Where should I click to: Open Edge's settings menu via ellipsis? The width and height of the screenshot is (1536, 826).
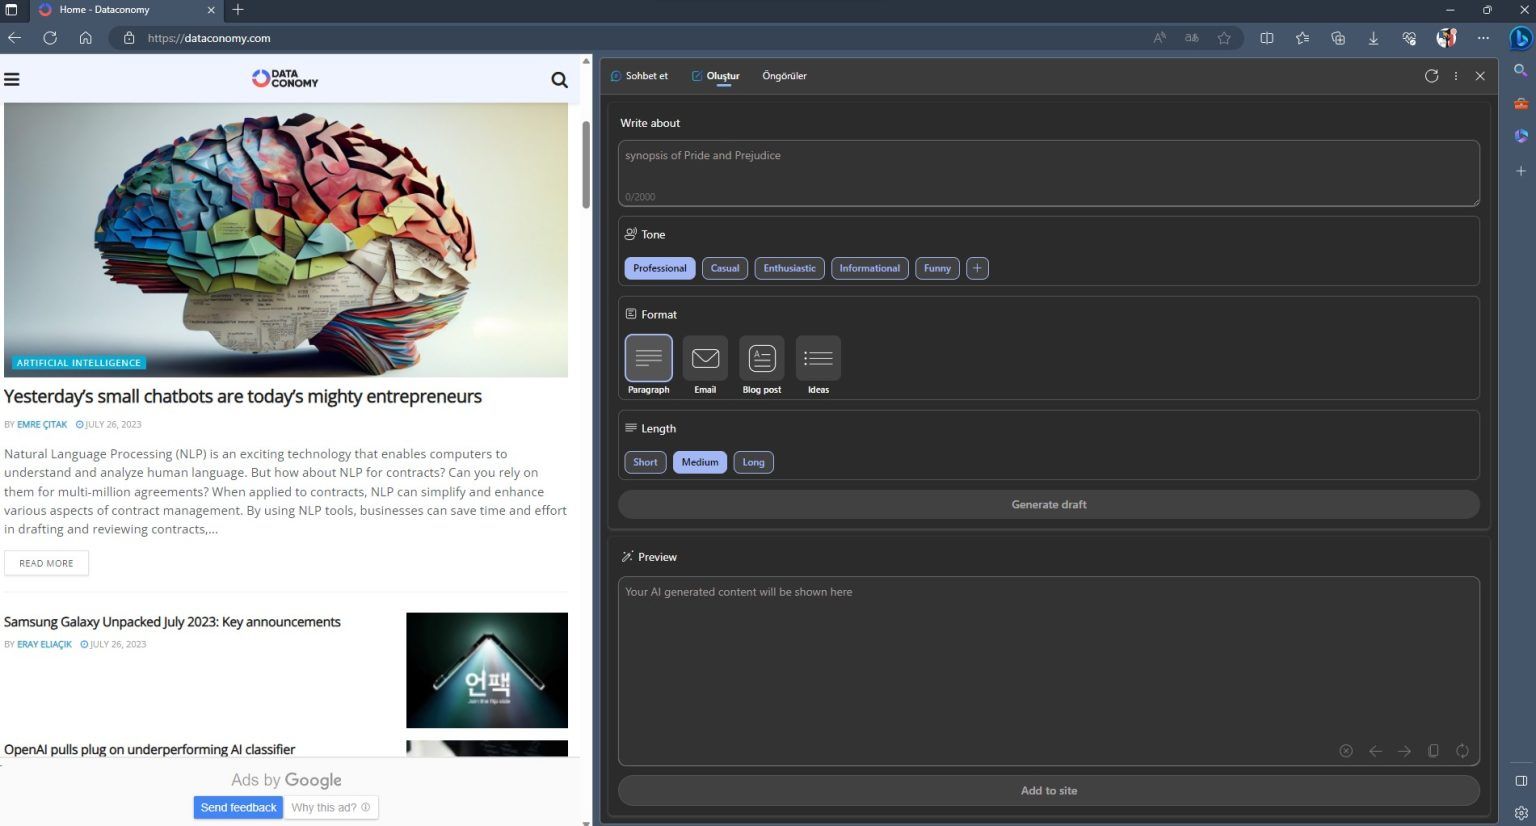(1483, 38)
